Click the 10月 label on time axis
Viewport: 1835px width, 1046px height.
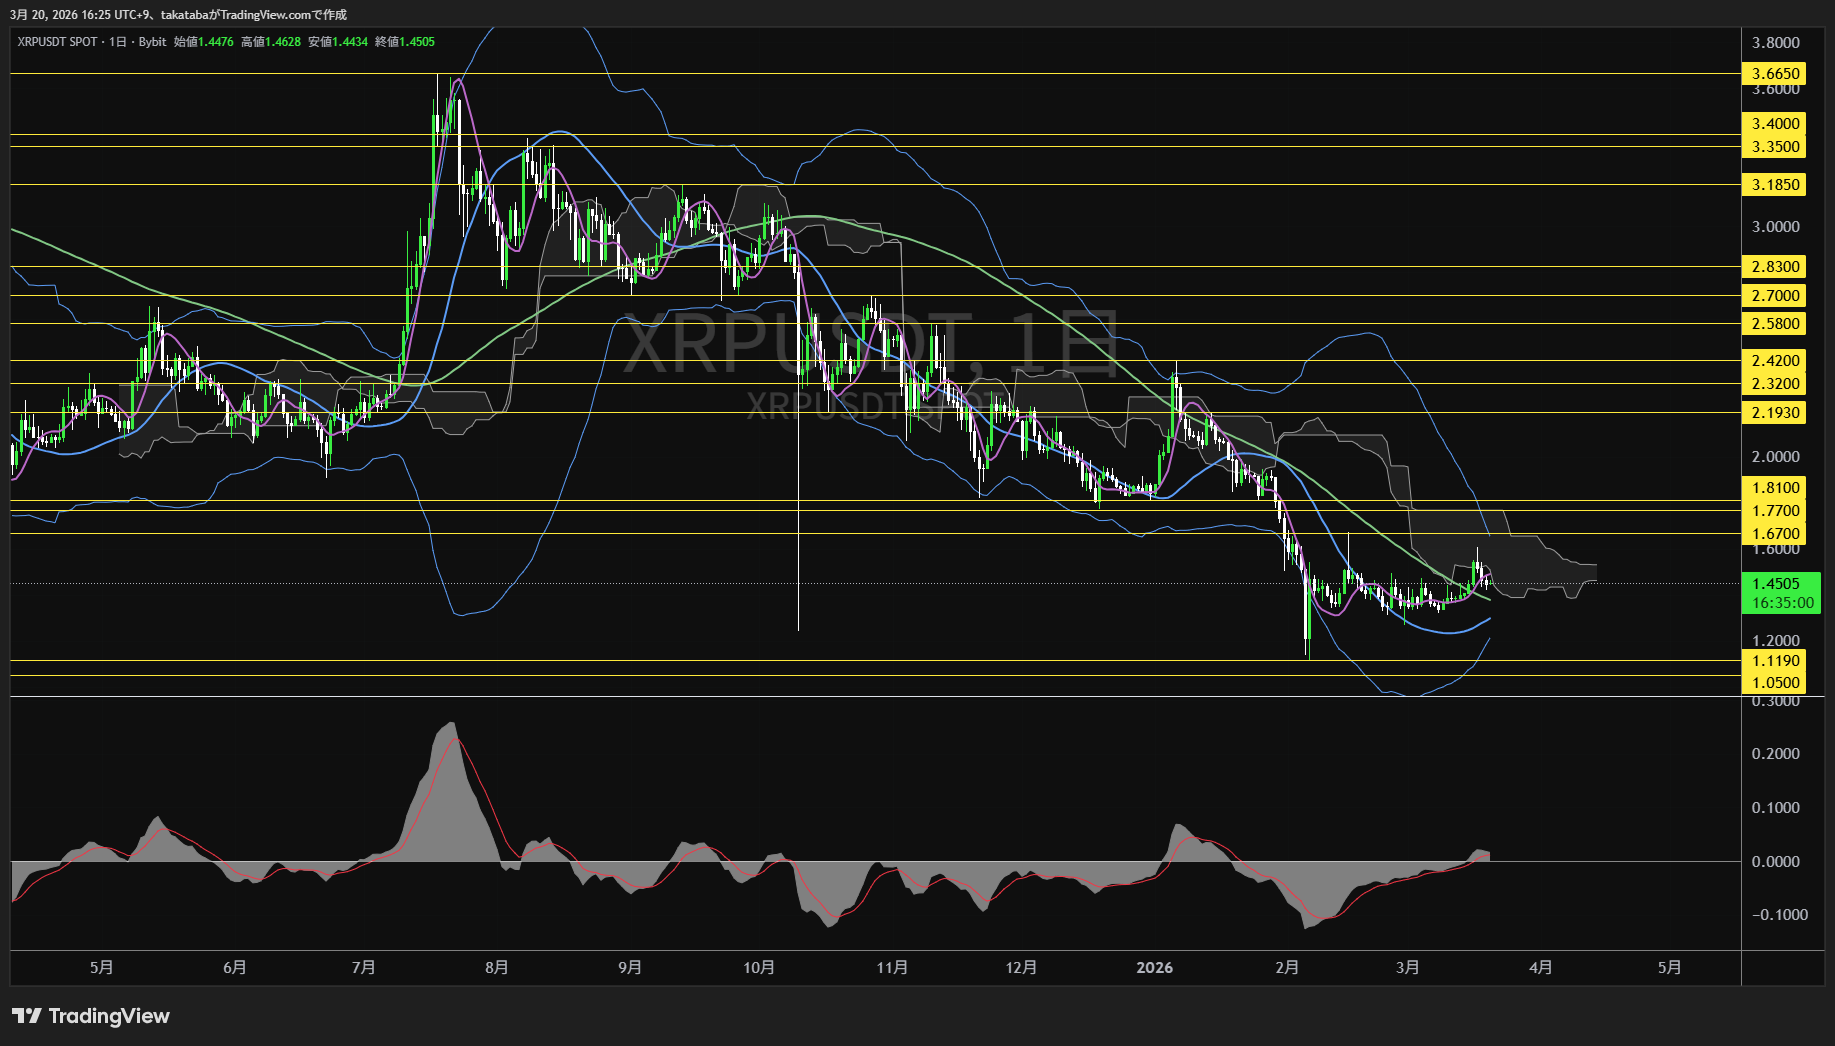(x=759, y=968)
